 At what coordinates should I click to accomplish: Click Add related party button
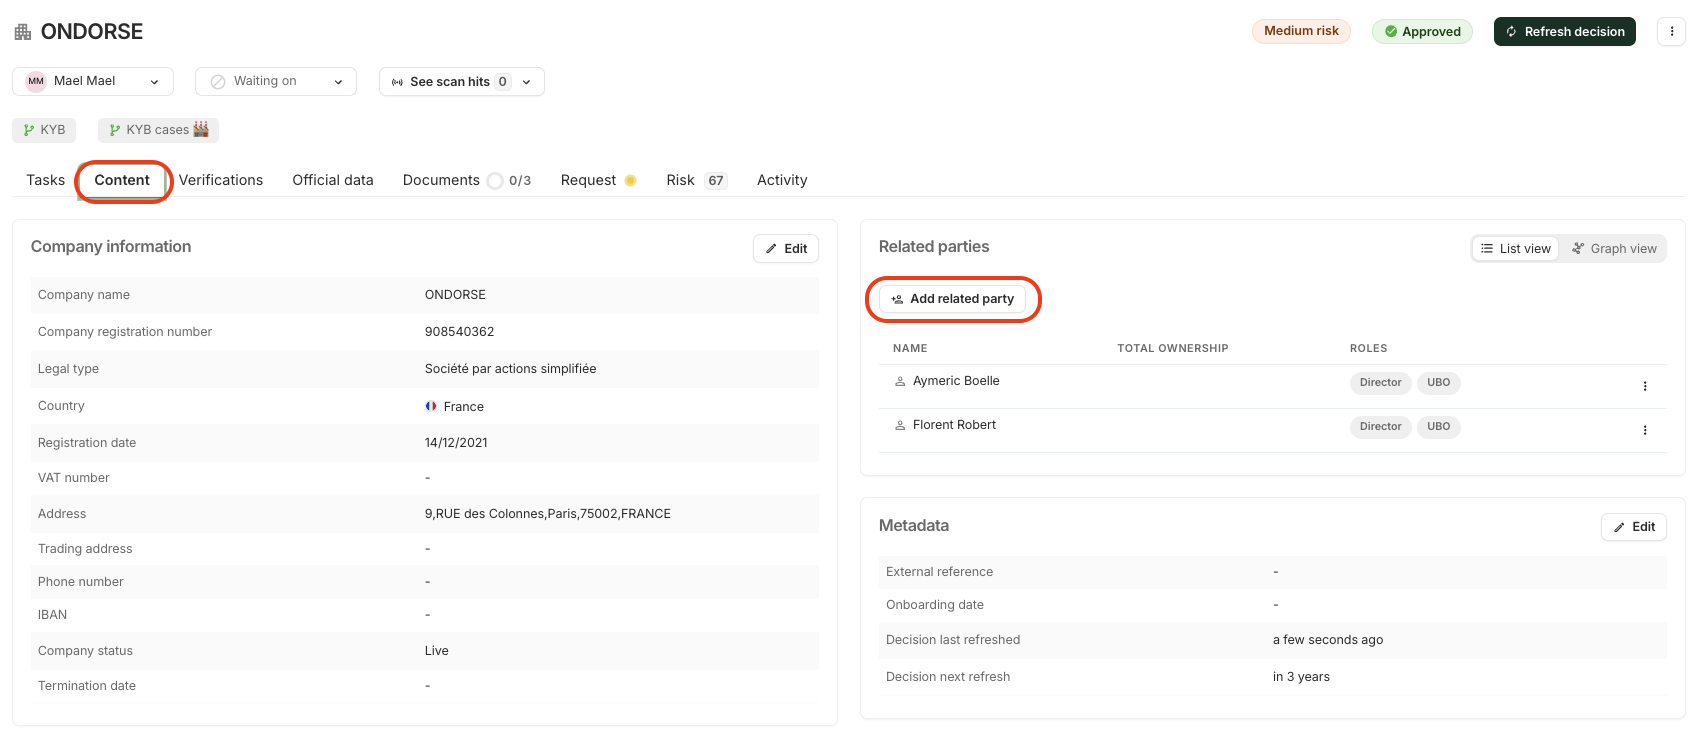pyautogui.click(x=952, y=299)
